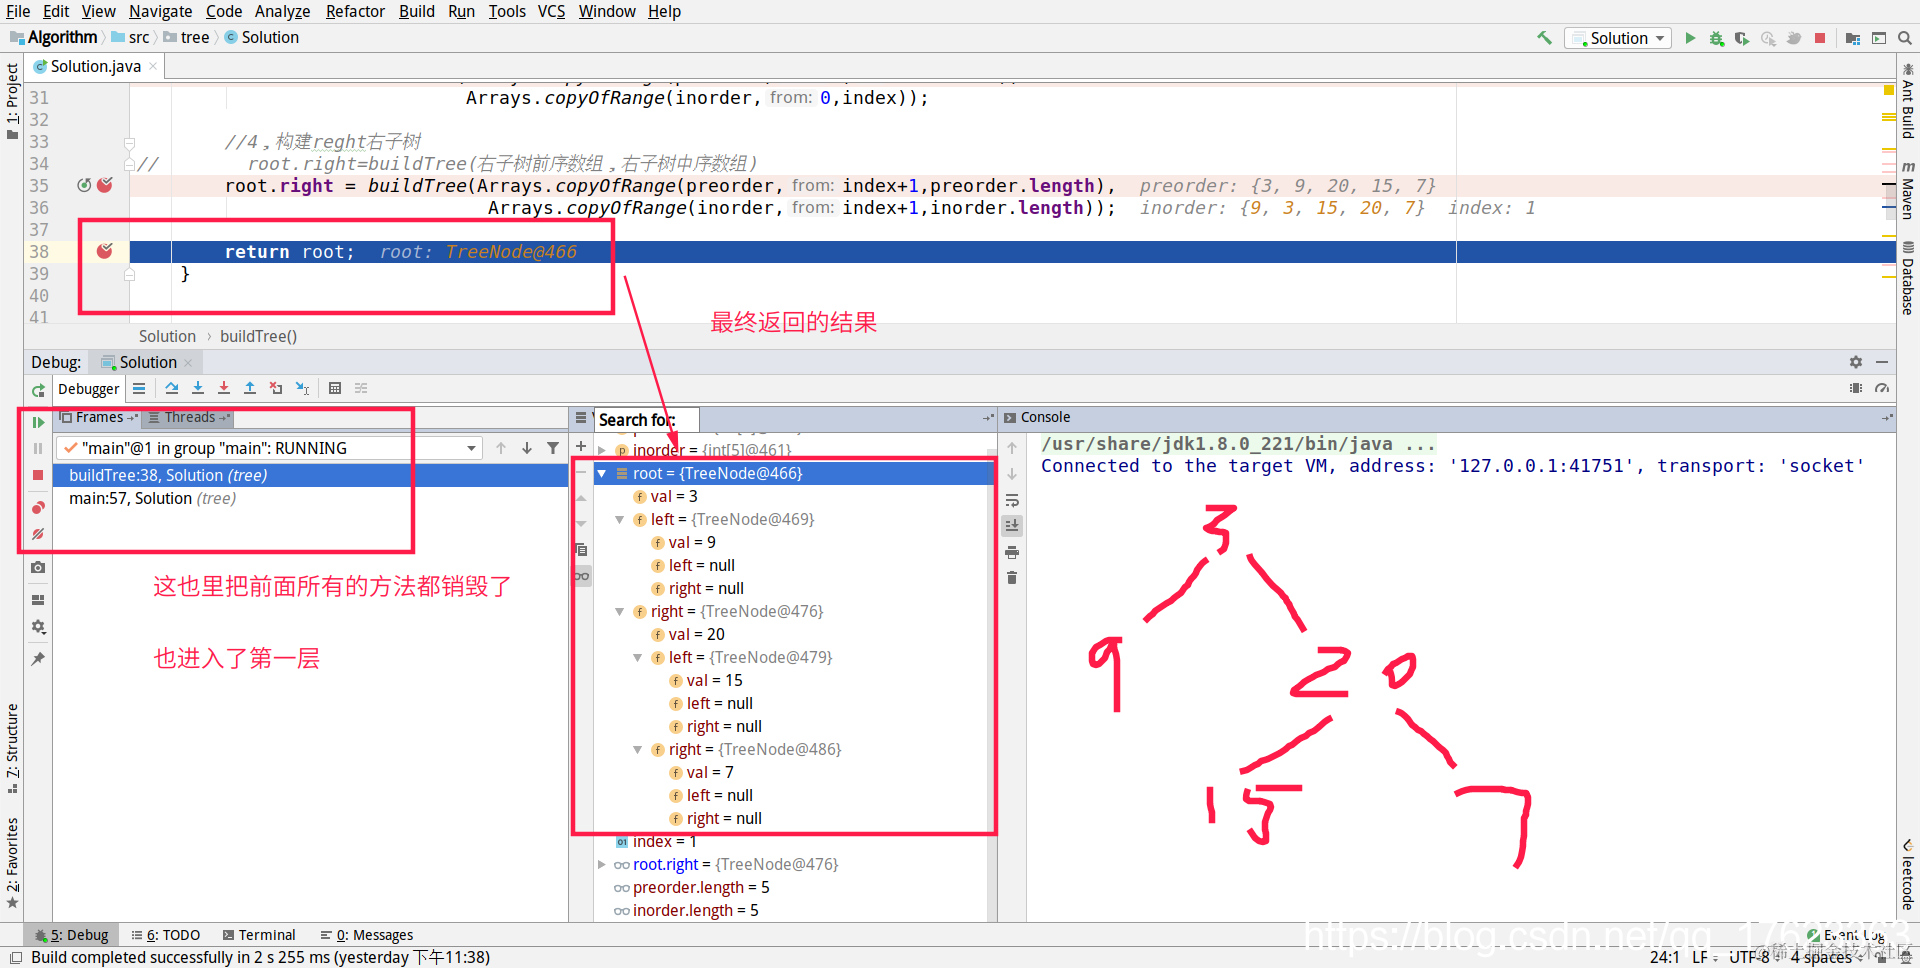The width and height of the screenshot is (1920, 968).
Task: Switch to the Threads tab
Action: pos(189,417)
